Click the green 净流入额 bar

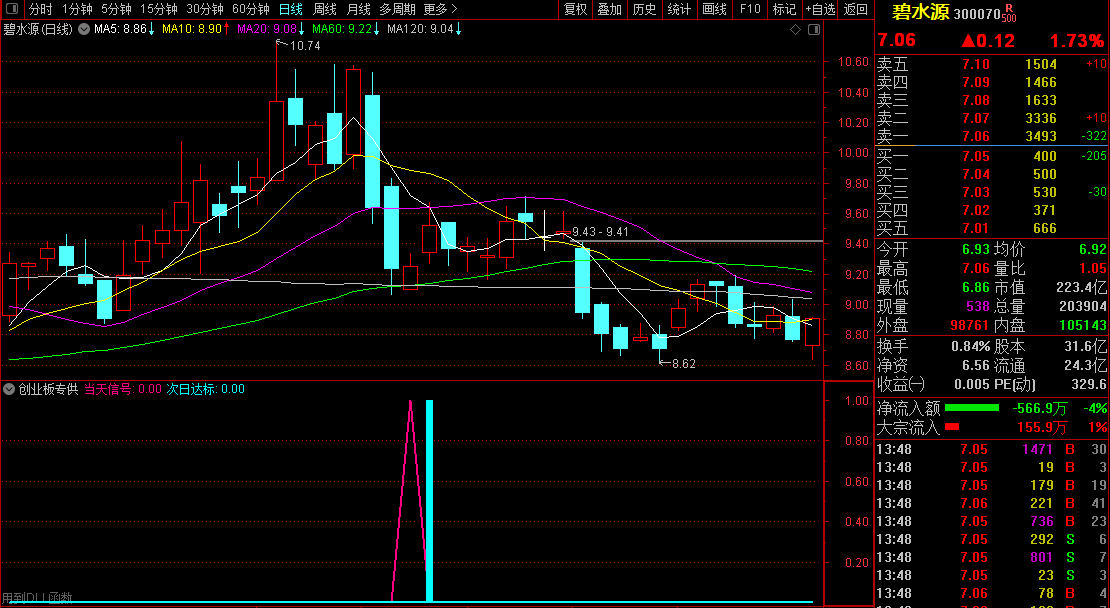coord(972,408)
